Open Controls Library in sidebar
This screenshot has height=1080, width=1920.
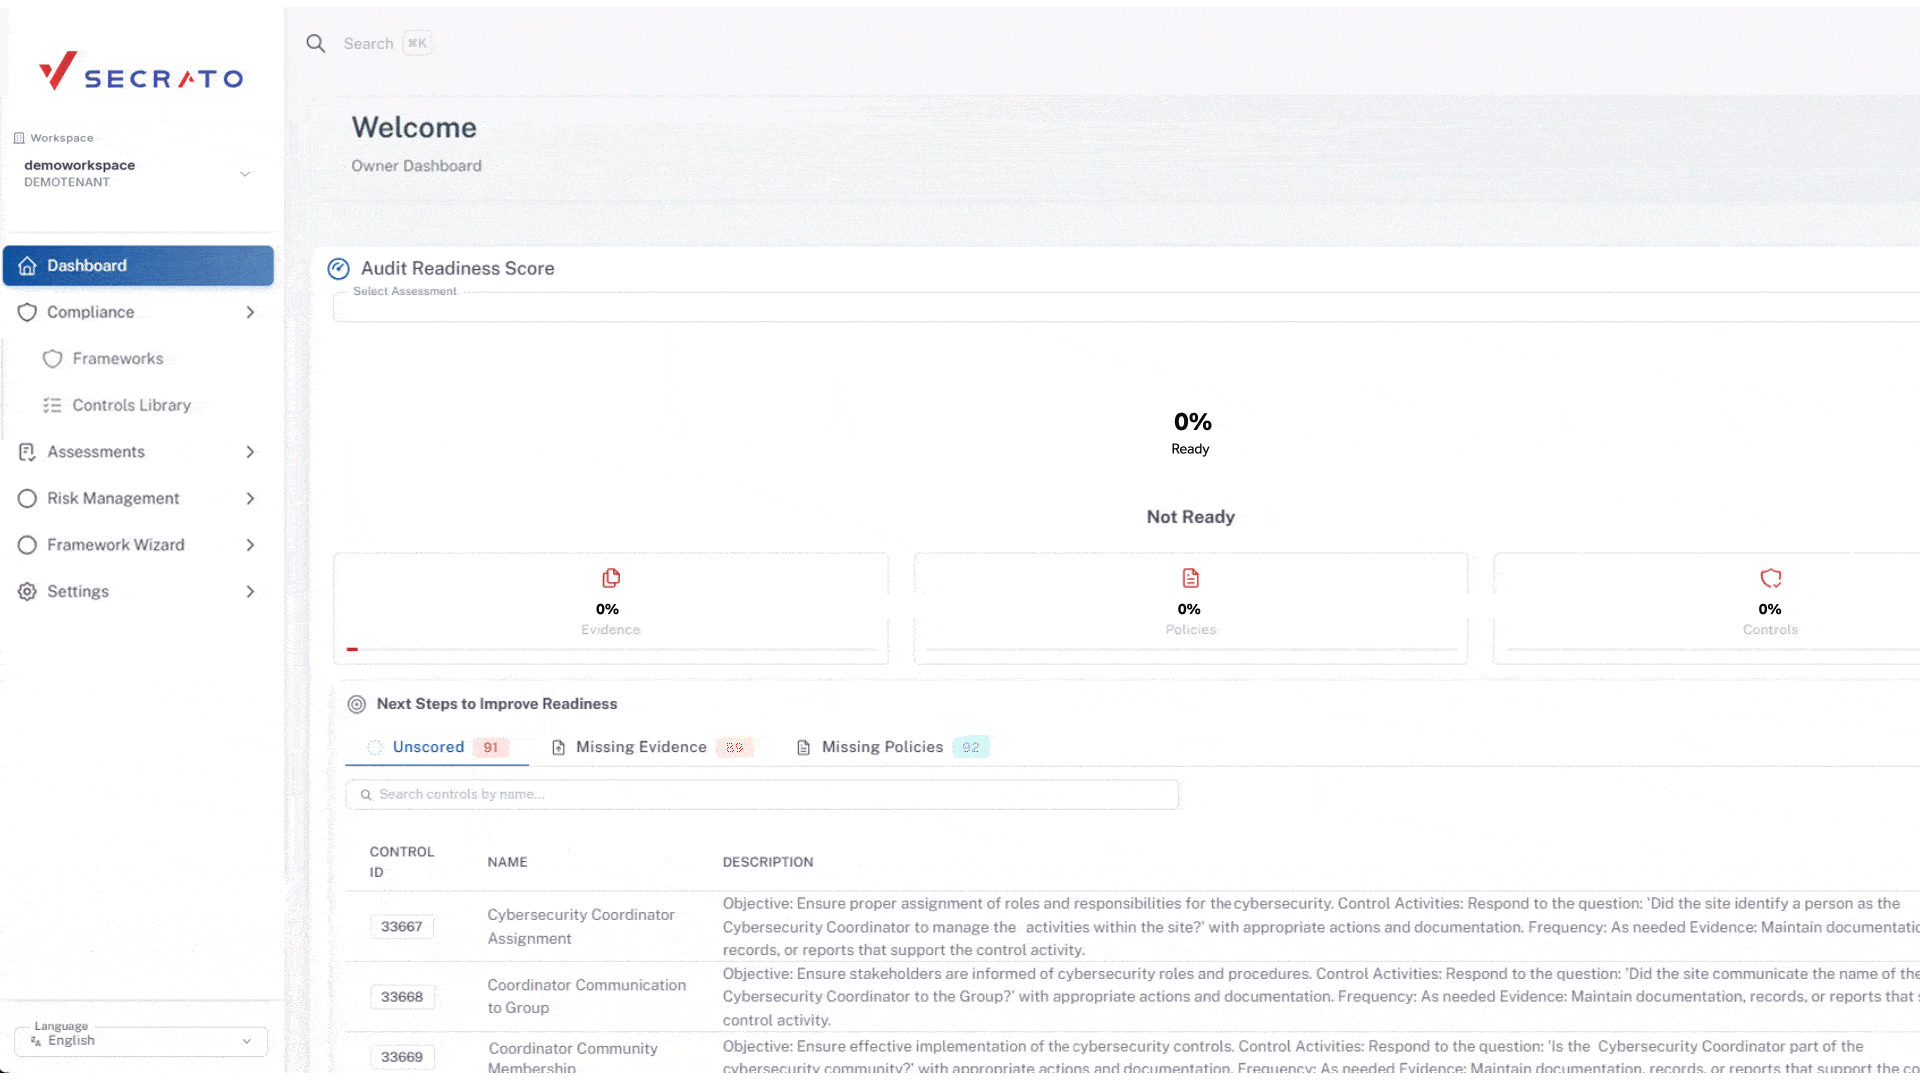(131, 405)
